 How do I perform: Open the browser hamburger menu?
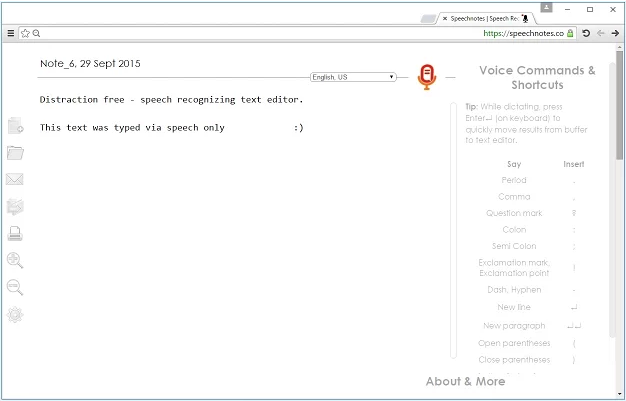(x=11, y=33)
